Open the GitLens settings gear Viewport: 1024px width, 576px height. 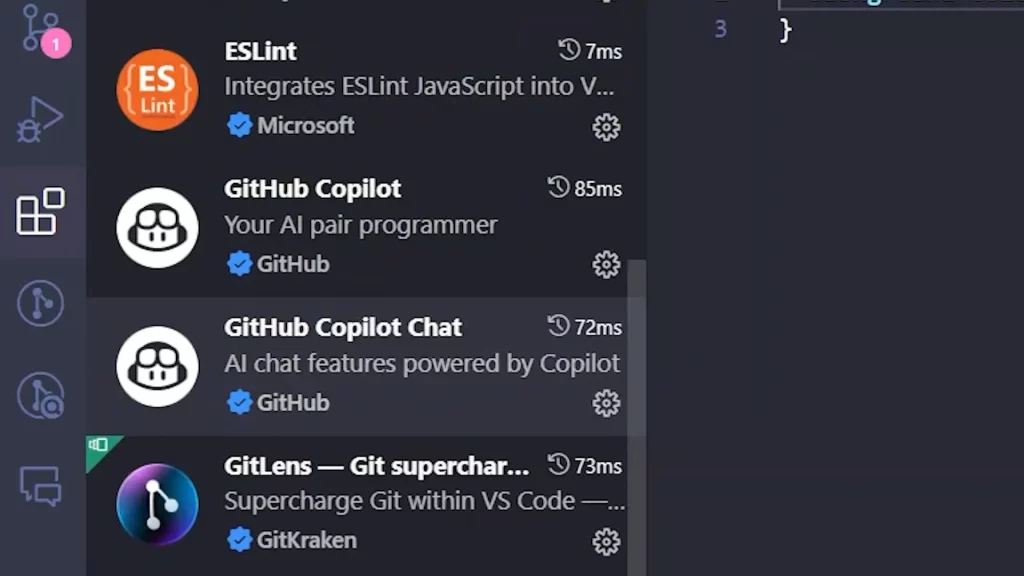coord(606,540)
